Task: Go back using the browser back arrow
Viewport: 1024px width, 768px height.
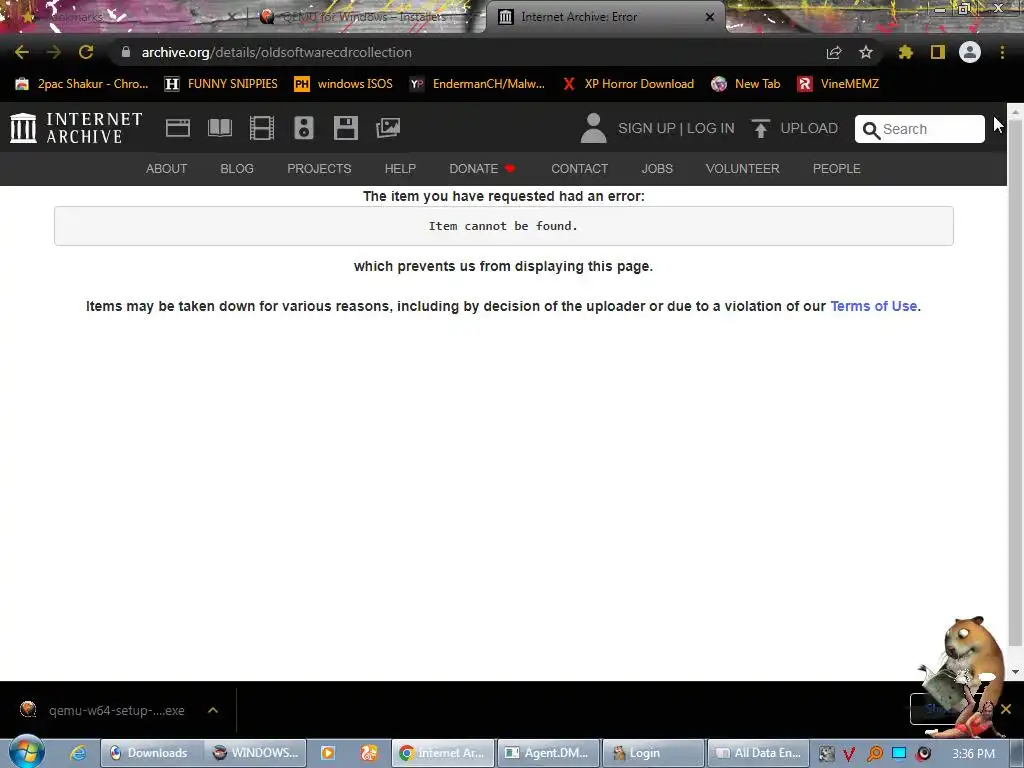Action: coord(22,52)
